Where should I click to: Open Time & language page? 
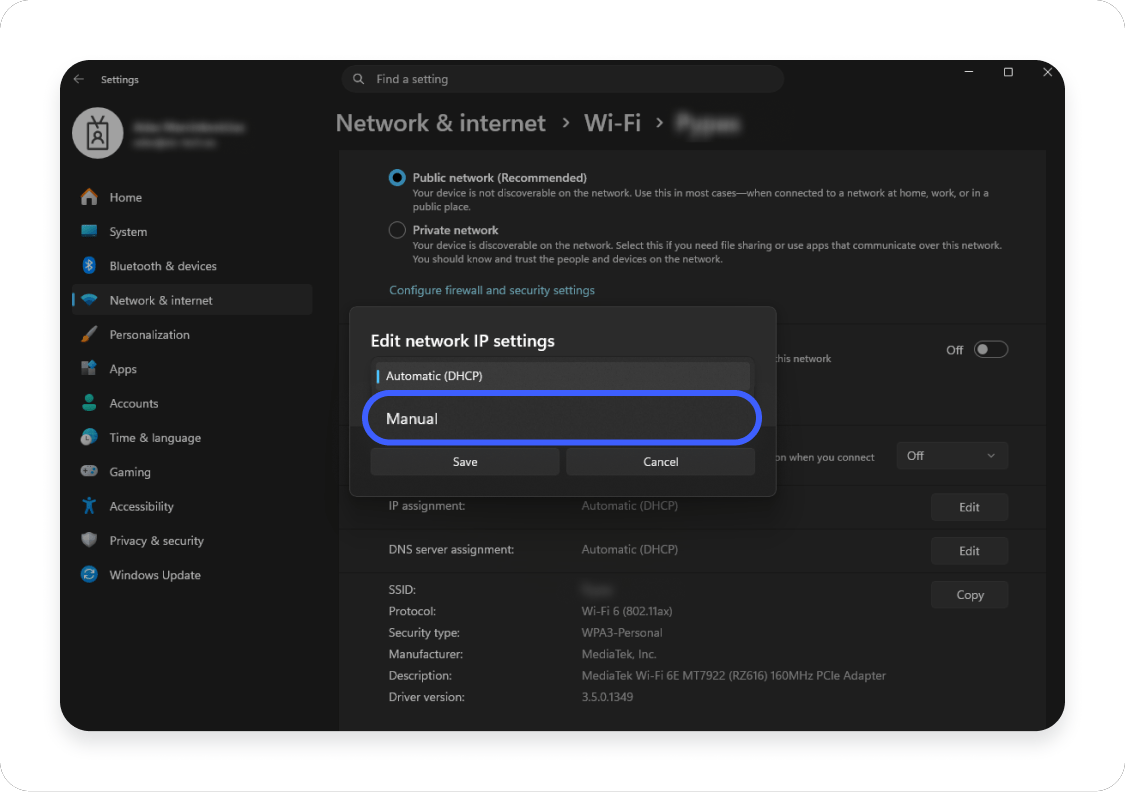192,437
